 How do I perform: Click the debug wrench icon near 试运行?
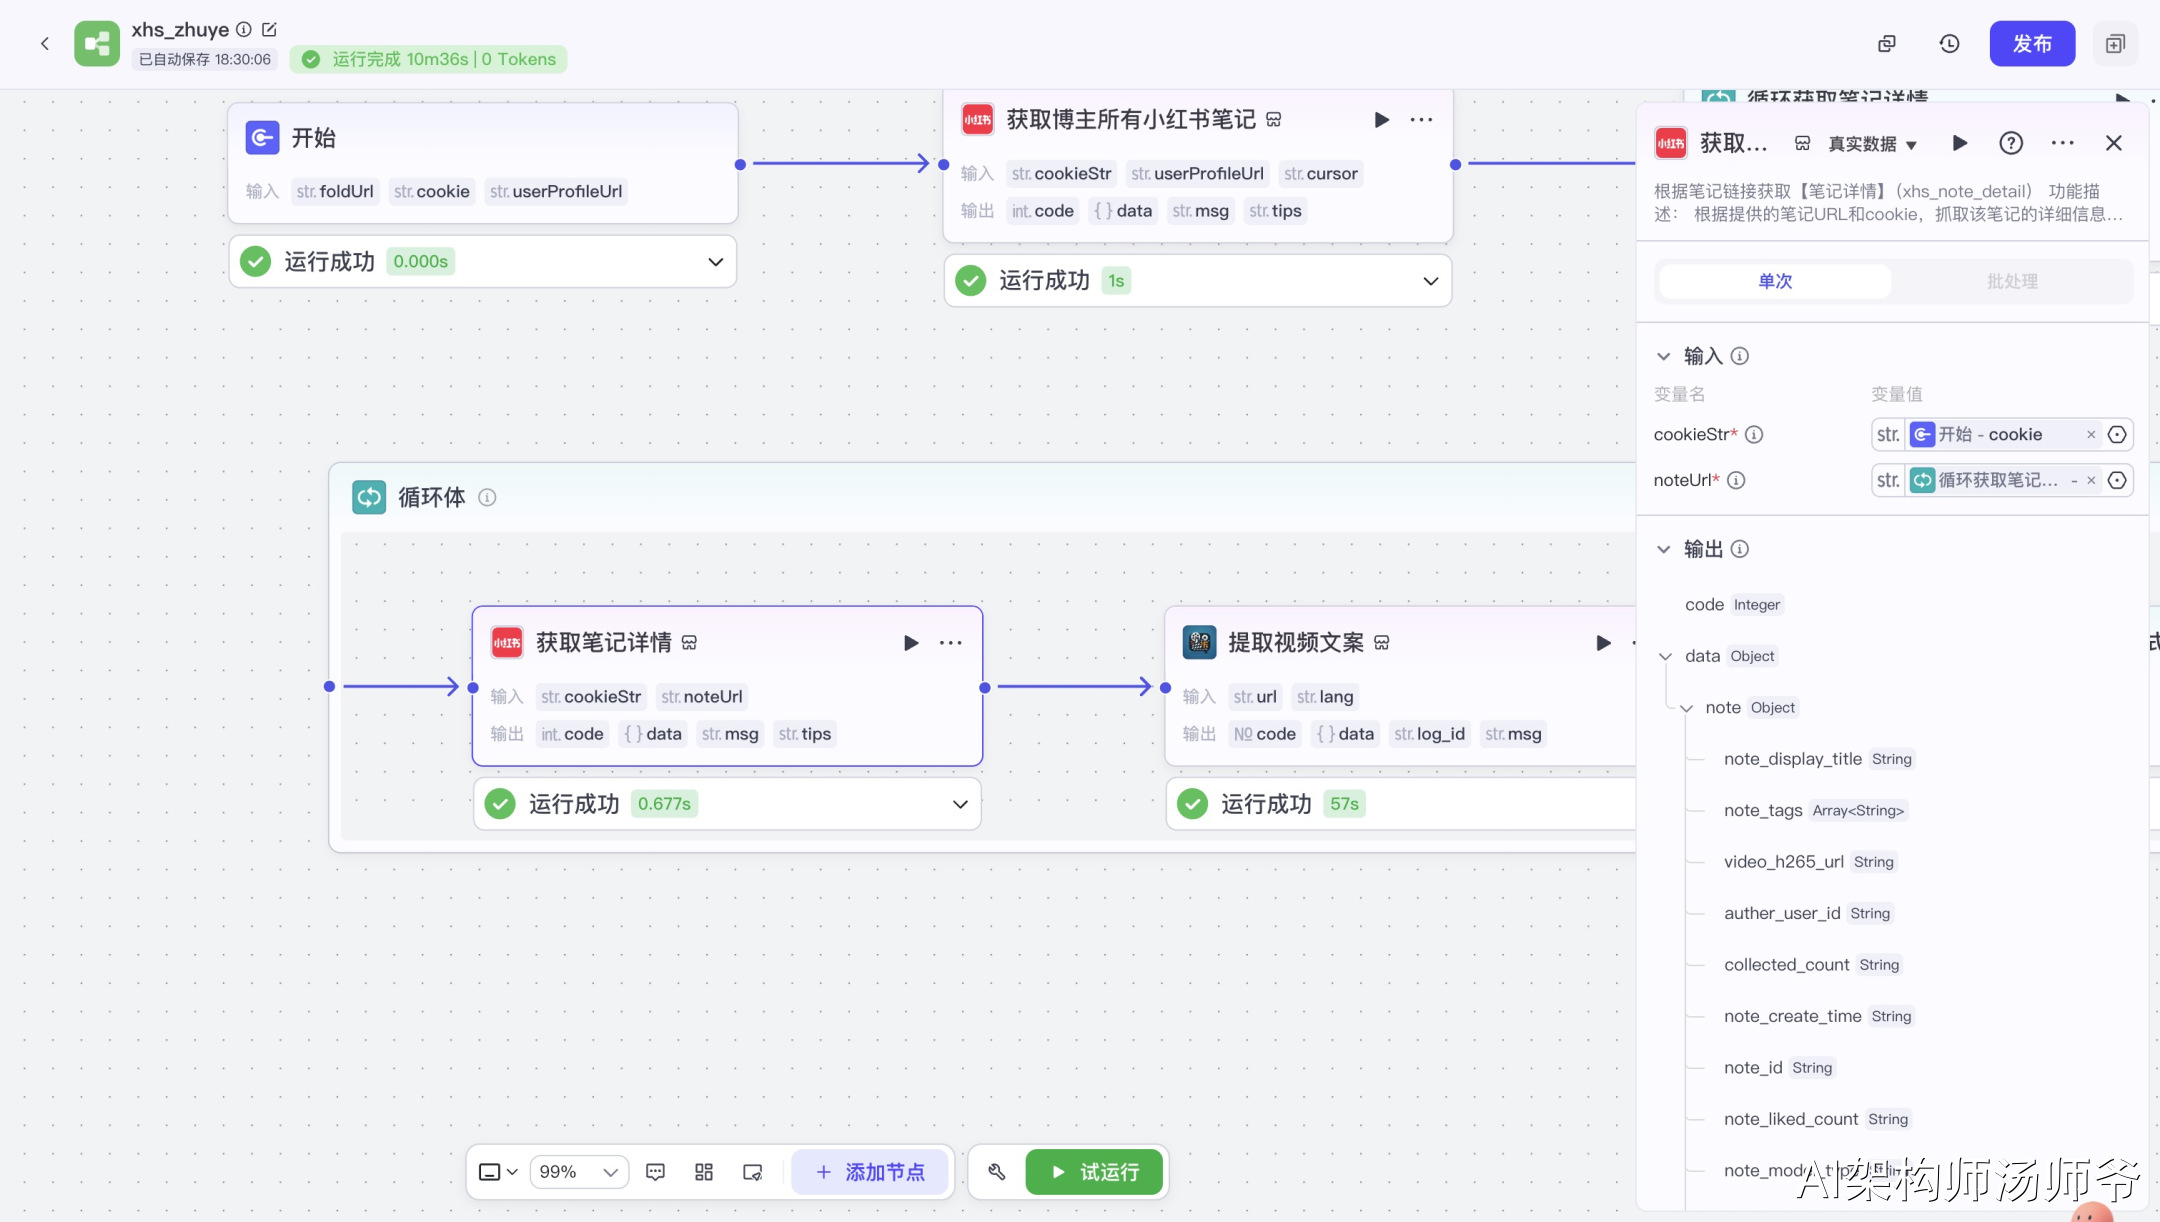996,1171
